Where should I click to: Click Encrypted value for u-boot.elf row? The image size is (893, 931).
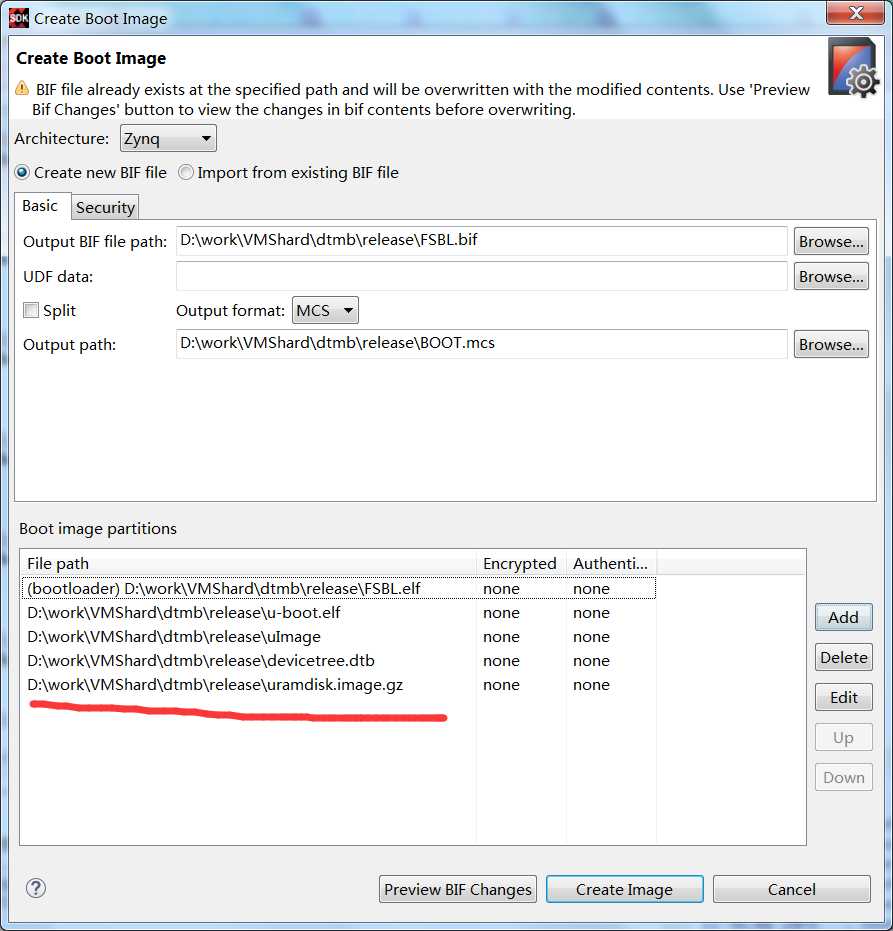click(x=501, y=613)
